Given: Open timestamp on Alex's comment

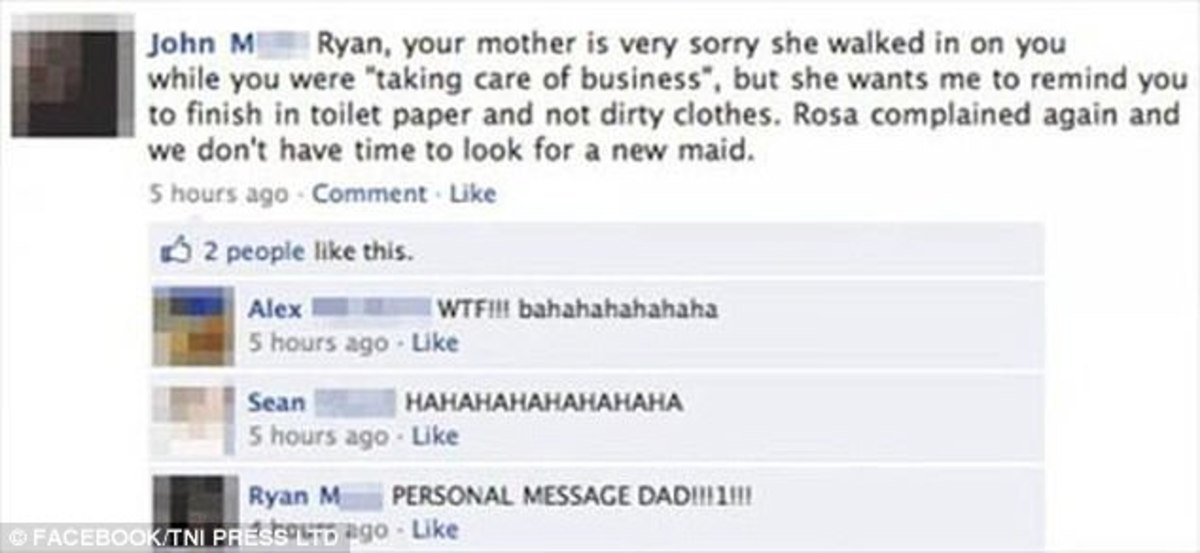Looking at the screenshot, I should click(318, 343).
